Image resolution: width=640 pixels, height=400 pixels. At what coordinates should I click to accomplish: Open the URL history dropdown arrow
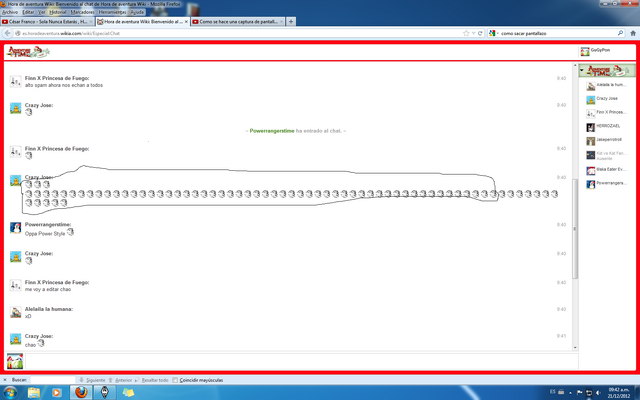pyautogui.click(x=473, y=33)
